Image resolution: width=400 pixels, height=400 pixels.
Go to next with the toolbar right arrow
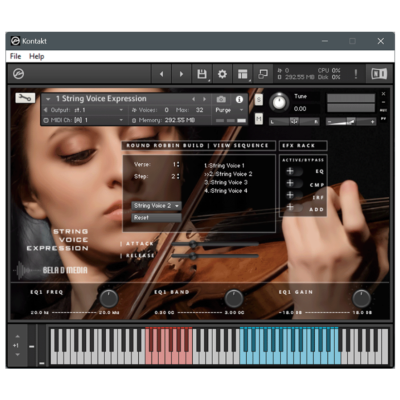point(181,74)
